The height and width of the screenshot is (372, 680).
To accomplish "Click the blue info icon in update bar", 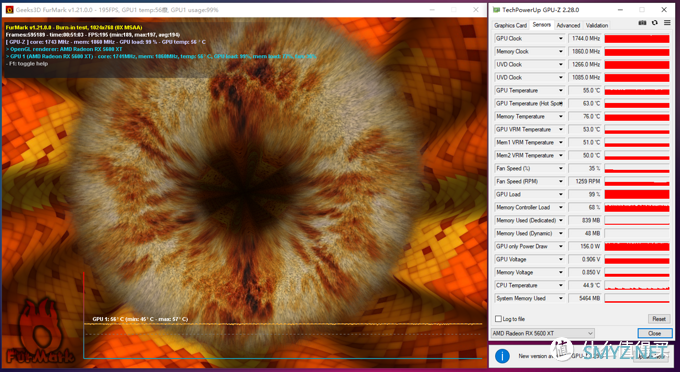I will click(x=502, y=356).
